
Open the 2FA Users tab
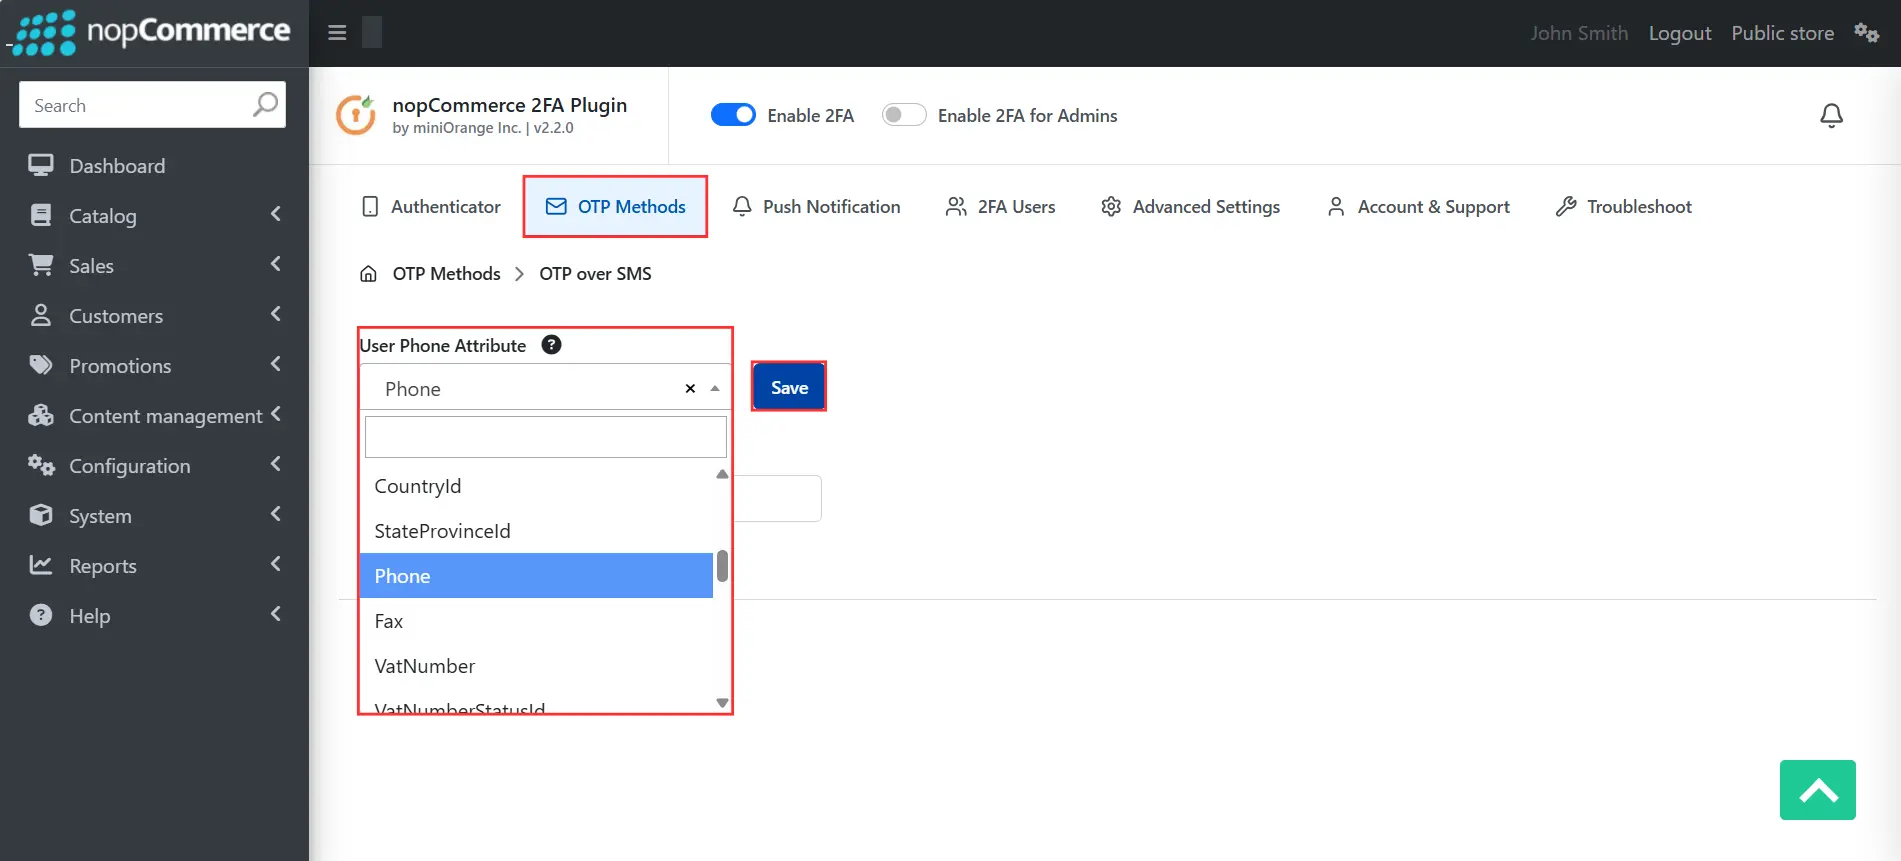tap(1000, 207)
